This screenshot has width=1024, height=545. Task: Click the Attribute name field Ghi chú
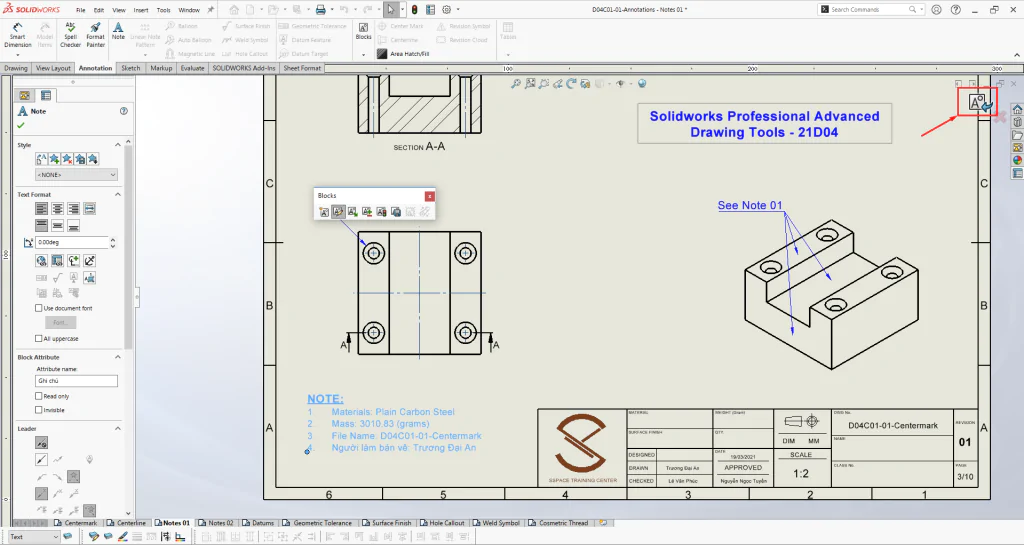pyautogui.click(x=76, y=381)
